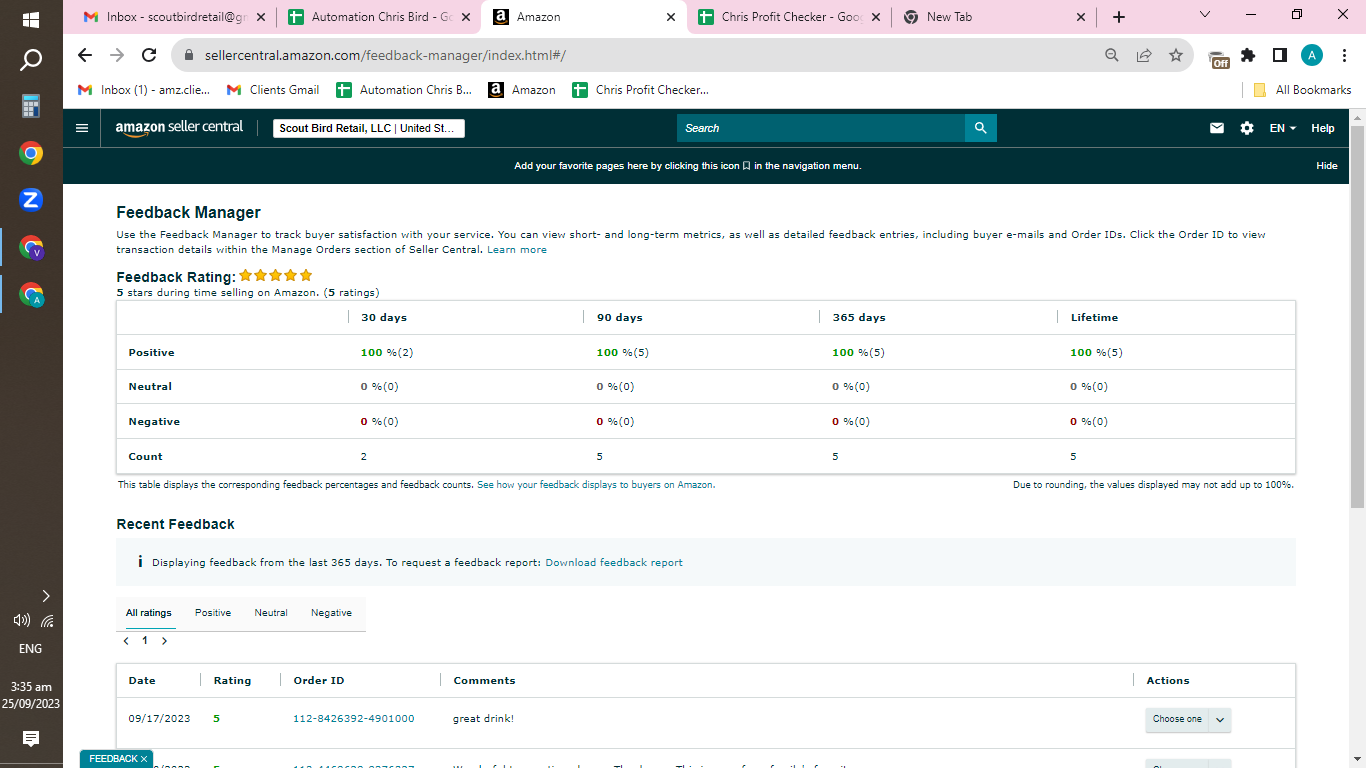The height and width of the screenshot is (768, 1366).
Task: Go to the next feedback page arrow
Action: (164, 641)
